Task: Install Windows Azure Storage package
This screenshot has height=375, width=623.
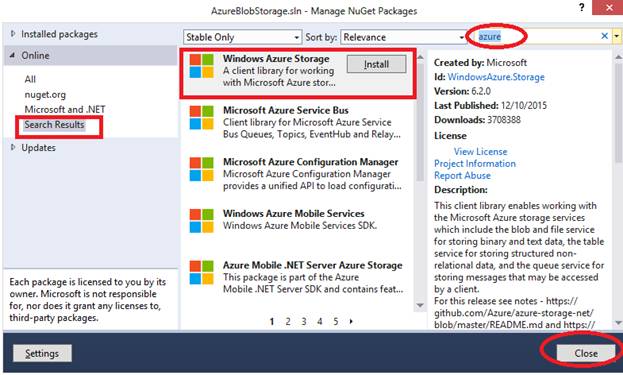Action: pyautogui.click(x=376, y=64)
